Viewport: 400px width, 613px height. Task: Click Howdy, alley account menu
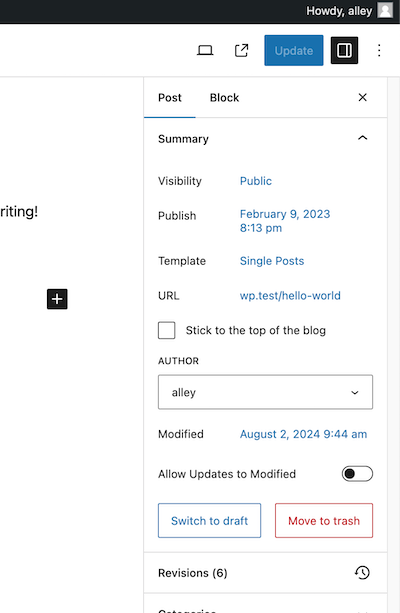[339, 11]
